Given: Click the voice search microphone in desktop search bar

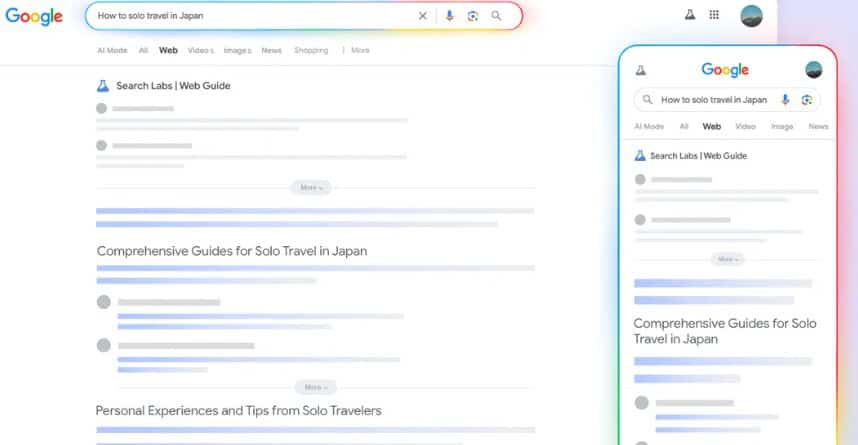Looking at the screenshot, I should (x=449, y=16).
